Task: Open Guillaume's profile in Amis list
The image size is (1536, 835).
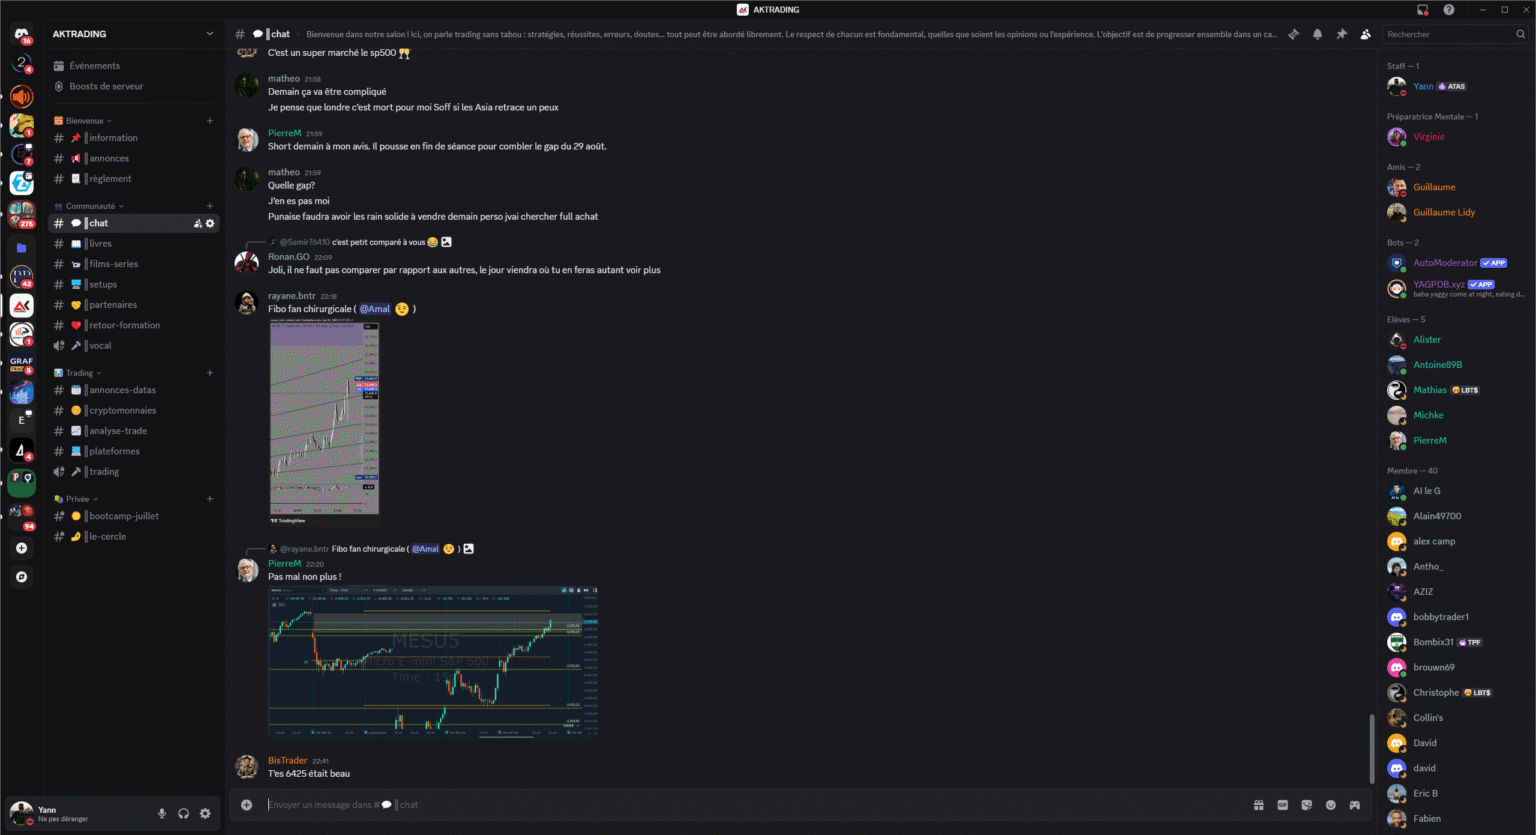Action: click(1433, 186)
